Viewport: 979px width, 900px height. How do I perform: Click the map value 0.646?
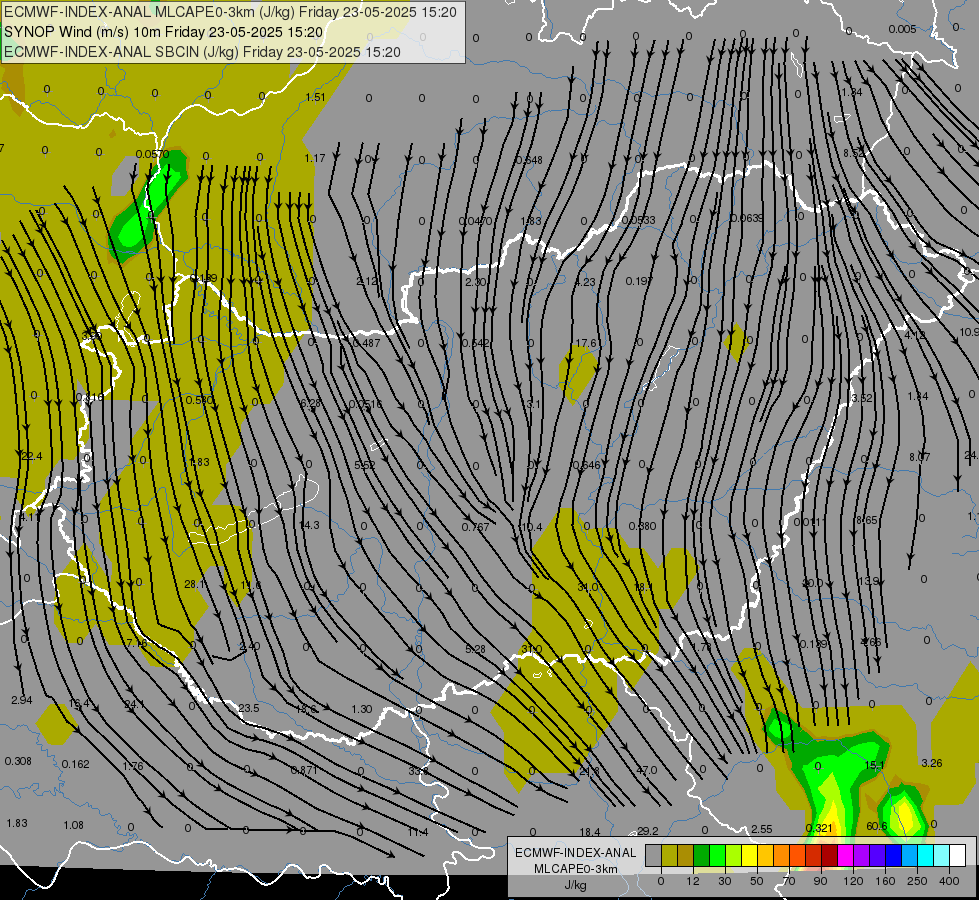(x=587, y=465)
